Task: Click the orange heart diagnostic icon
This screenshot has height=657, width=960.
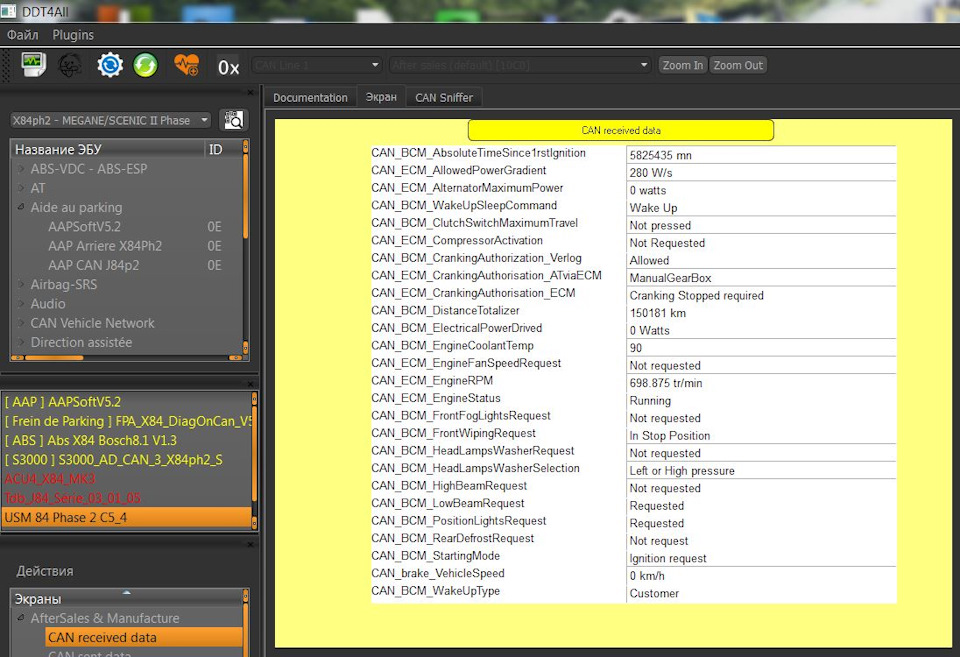Action: [x=187, y=64]
